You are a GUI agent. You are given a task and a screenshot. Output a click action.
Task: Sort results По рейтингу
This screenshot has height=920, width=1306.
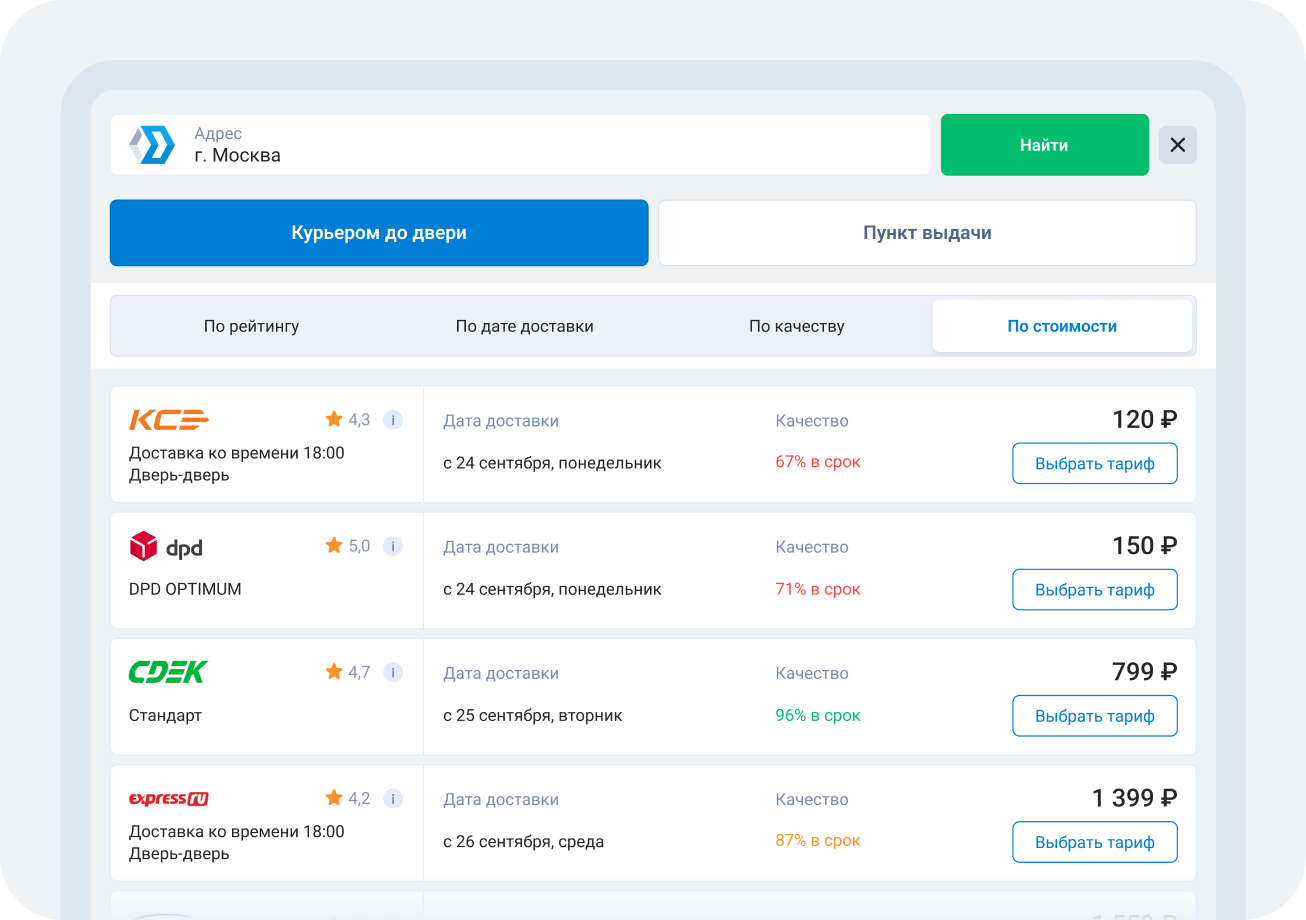[251, 326]
